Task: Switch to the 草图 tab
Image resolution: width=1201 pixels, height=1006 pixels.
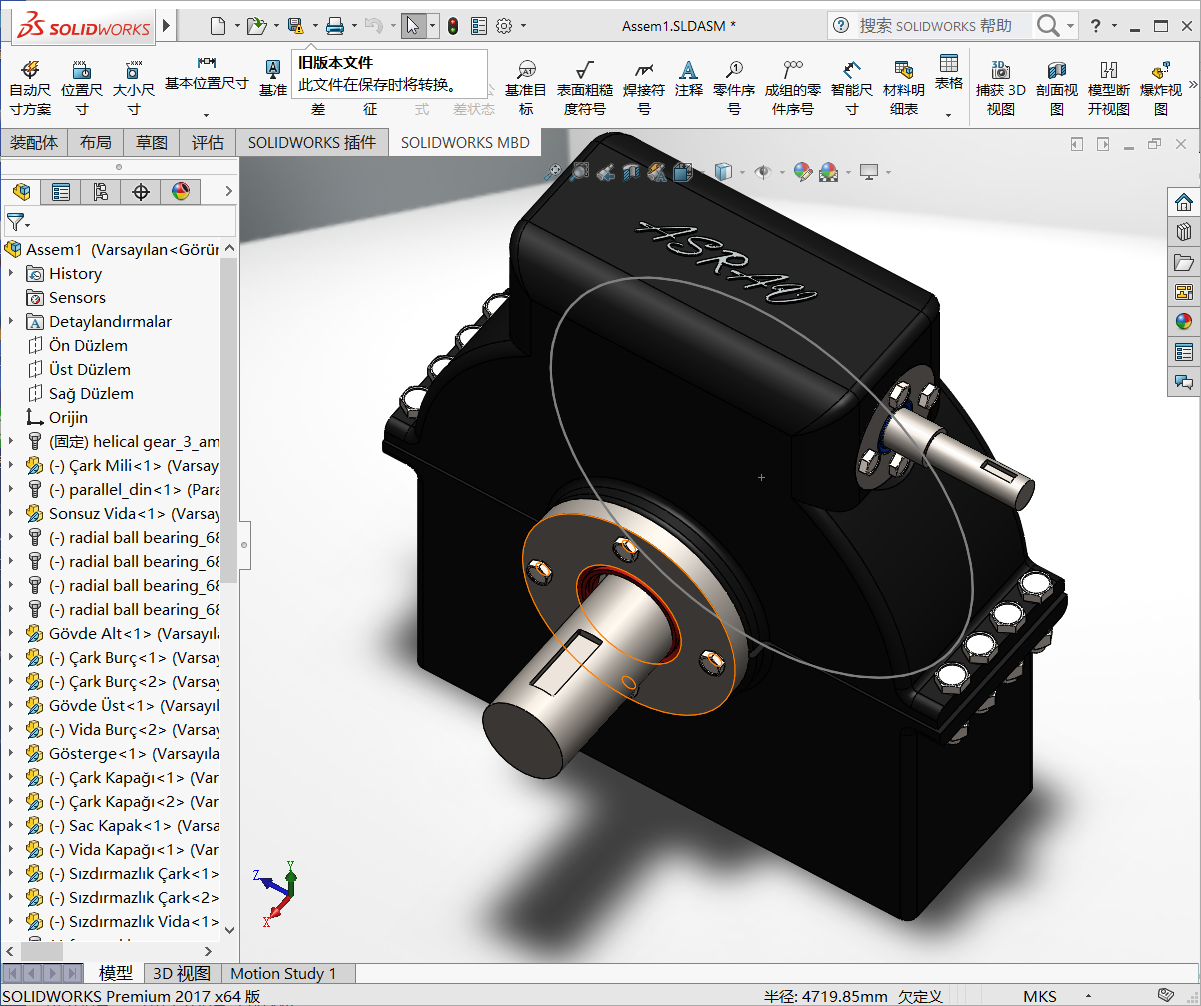Action: click(x=152, y=142)
